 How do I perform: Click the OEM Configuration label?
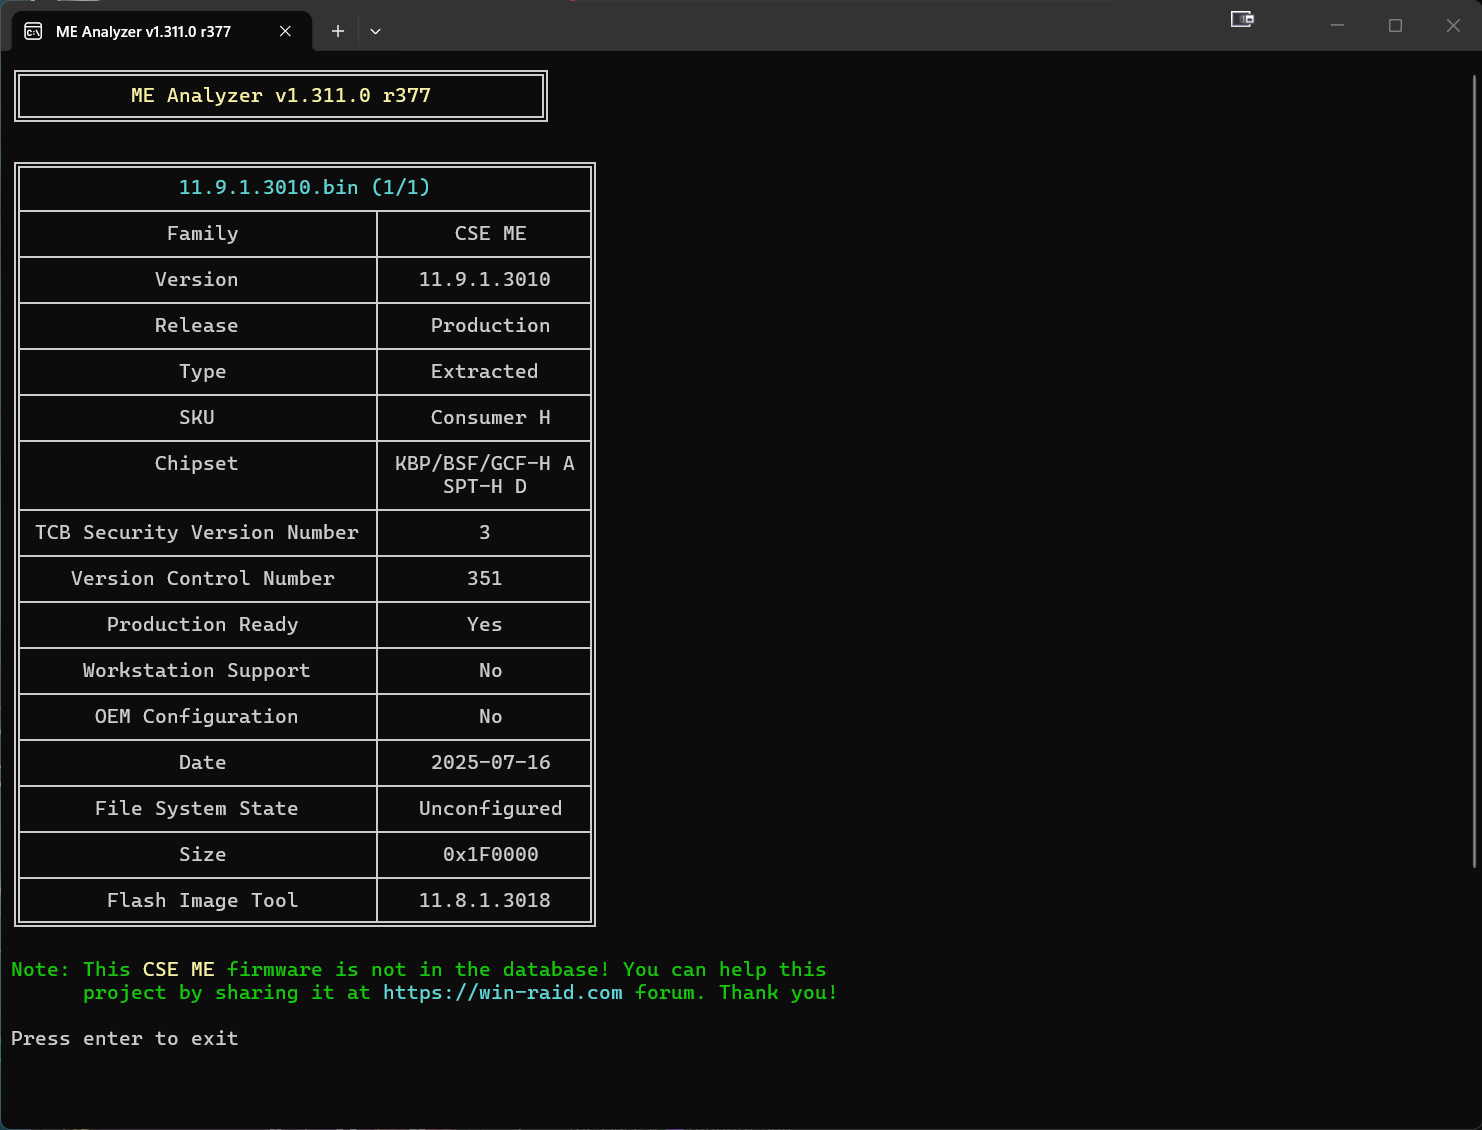[x=196, y=717]
